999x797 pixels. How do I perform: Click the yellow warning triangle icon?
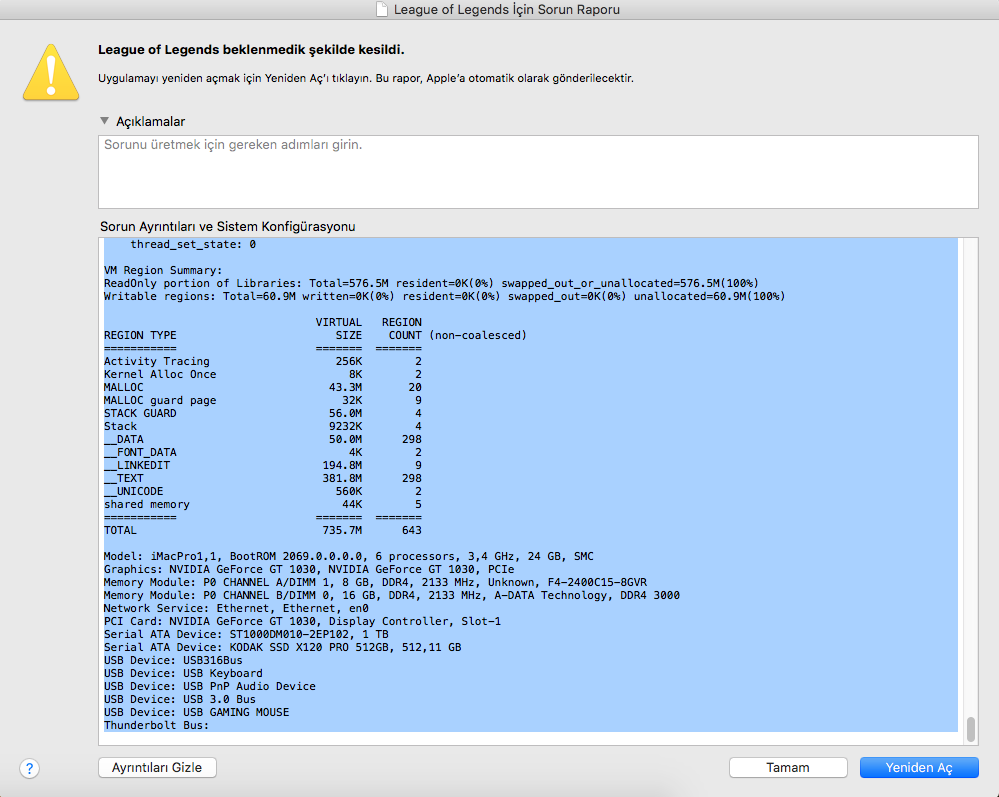point(51,74)
